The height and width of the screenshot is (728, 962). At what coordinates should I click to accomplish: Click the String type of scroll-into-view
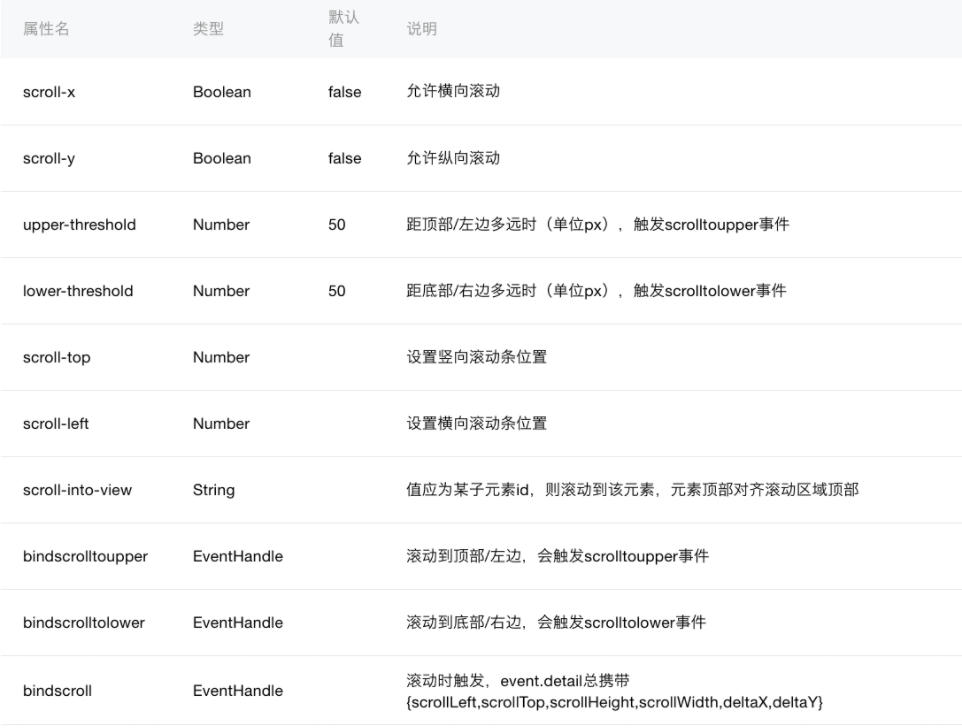click(214, 490)
